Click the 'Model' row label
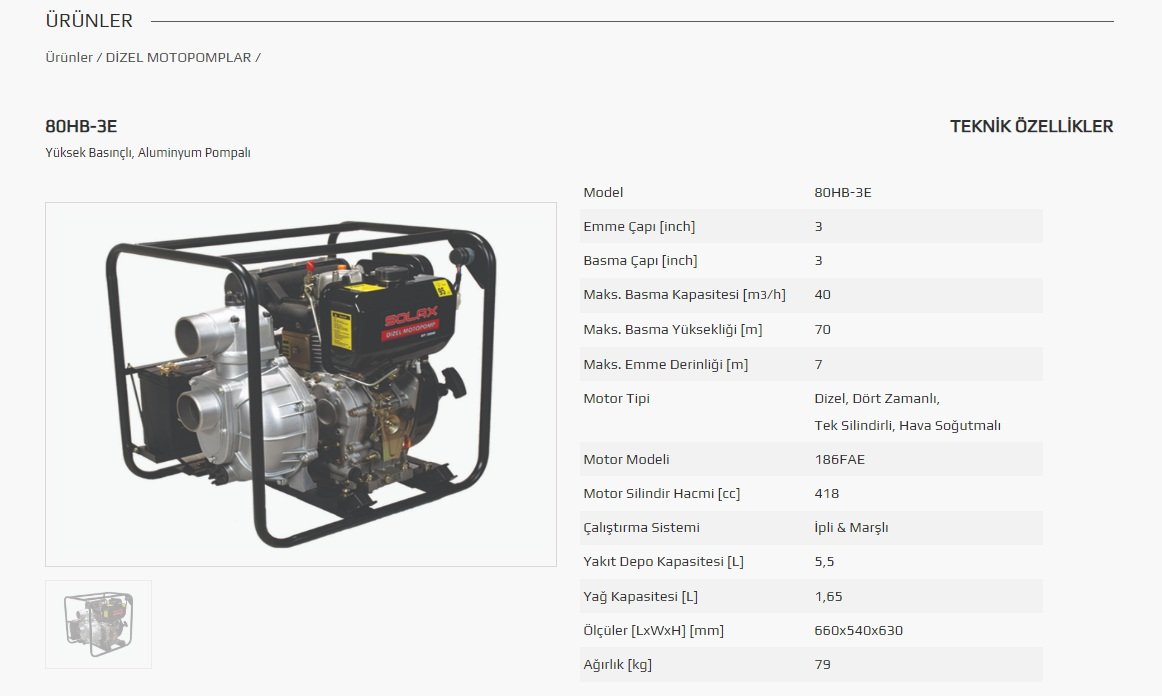1162x696 pixels. tap(603, 192)
